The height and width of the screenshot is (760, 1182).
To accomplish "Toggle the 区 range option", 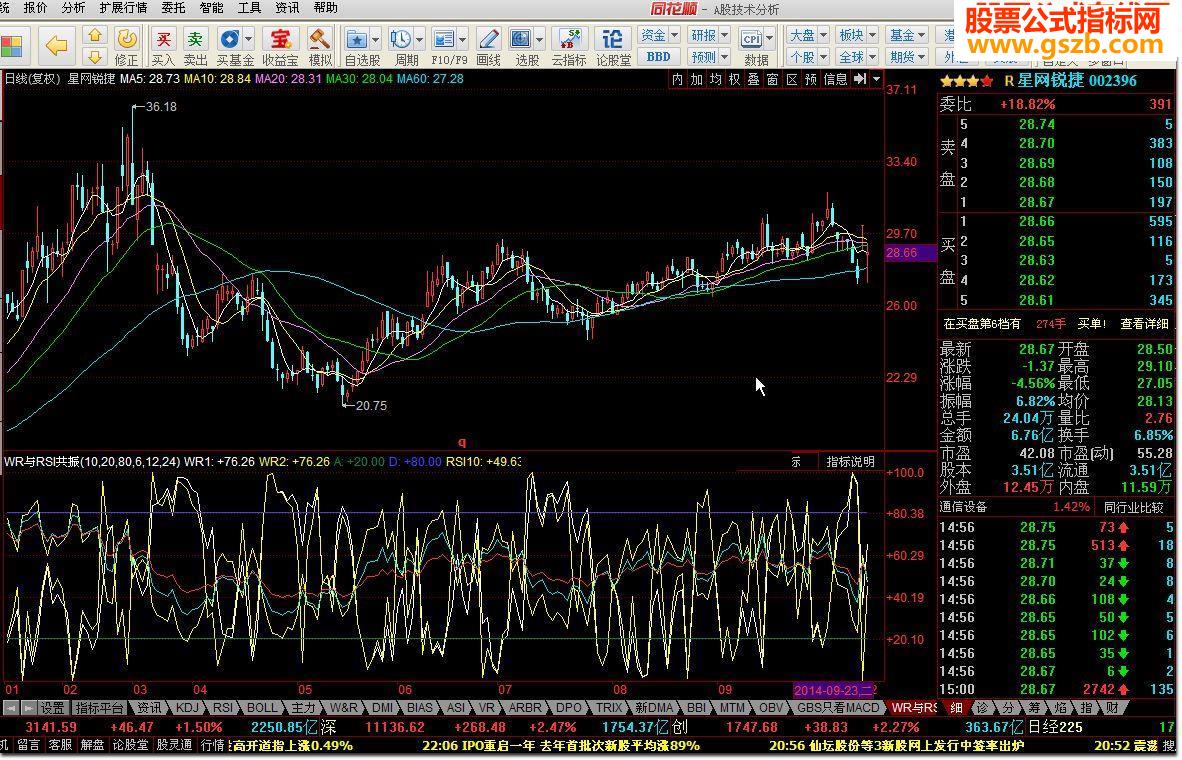I will [792, 79].
